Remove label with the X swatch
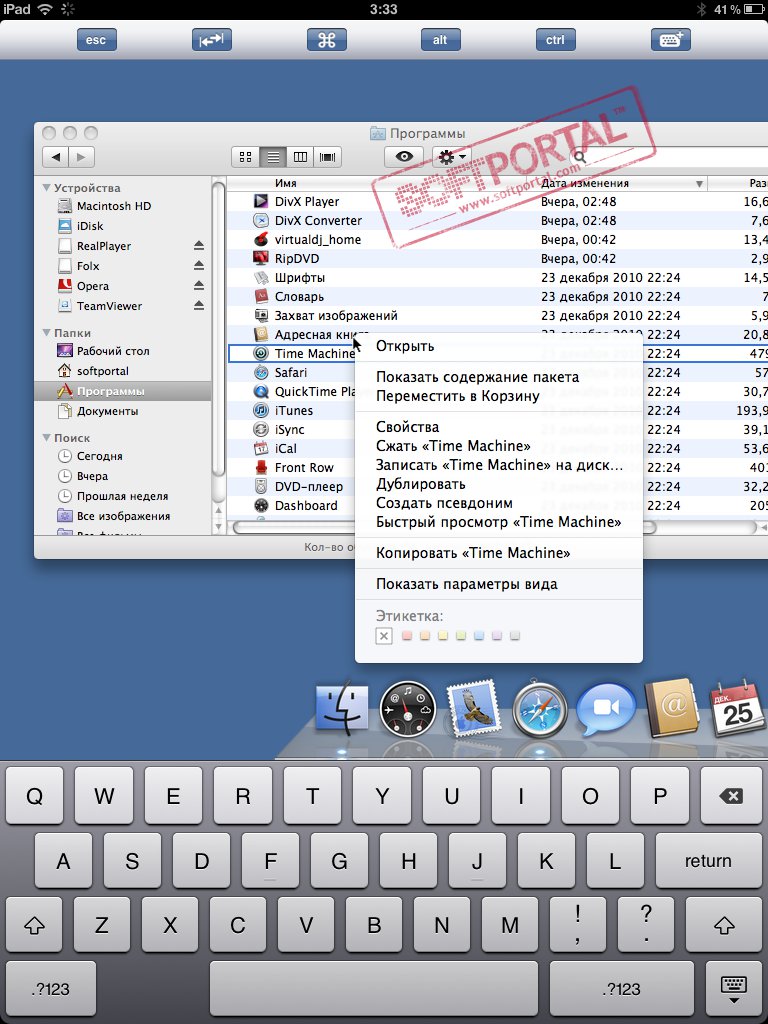Screen dimensions: 768x1024 pos(384,635)
